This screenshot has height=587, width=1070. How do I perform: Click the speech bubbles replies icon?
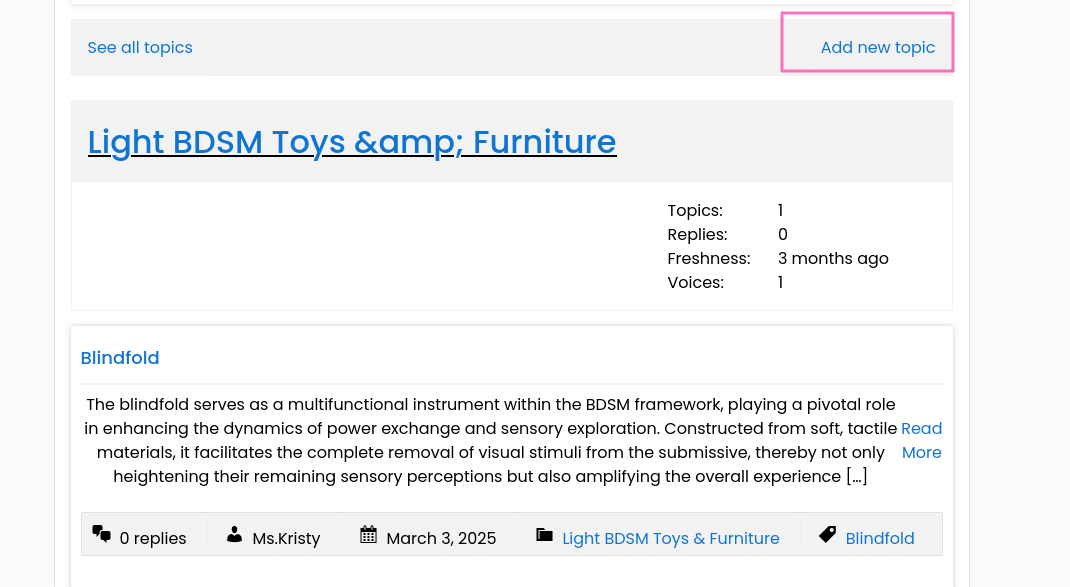pos(102,534)
